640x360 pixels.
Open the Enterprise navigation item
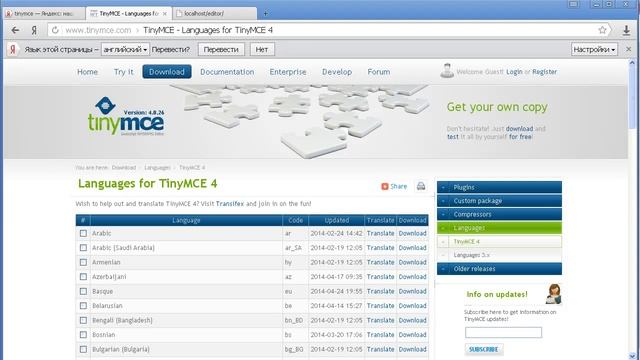coord(288,72)
